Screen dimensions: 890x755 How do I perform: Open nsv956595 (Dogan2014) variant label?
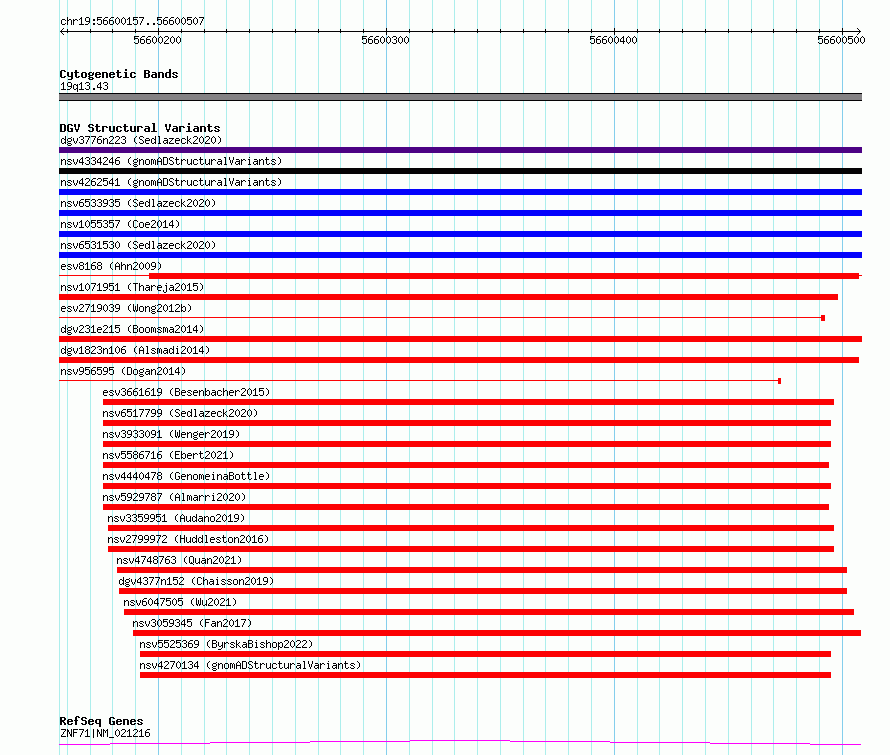123,371
